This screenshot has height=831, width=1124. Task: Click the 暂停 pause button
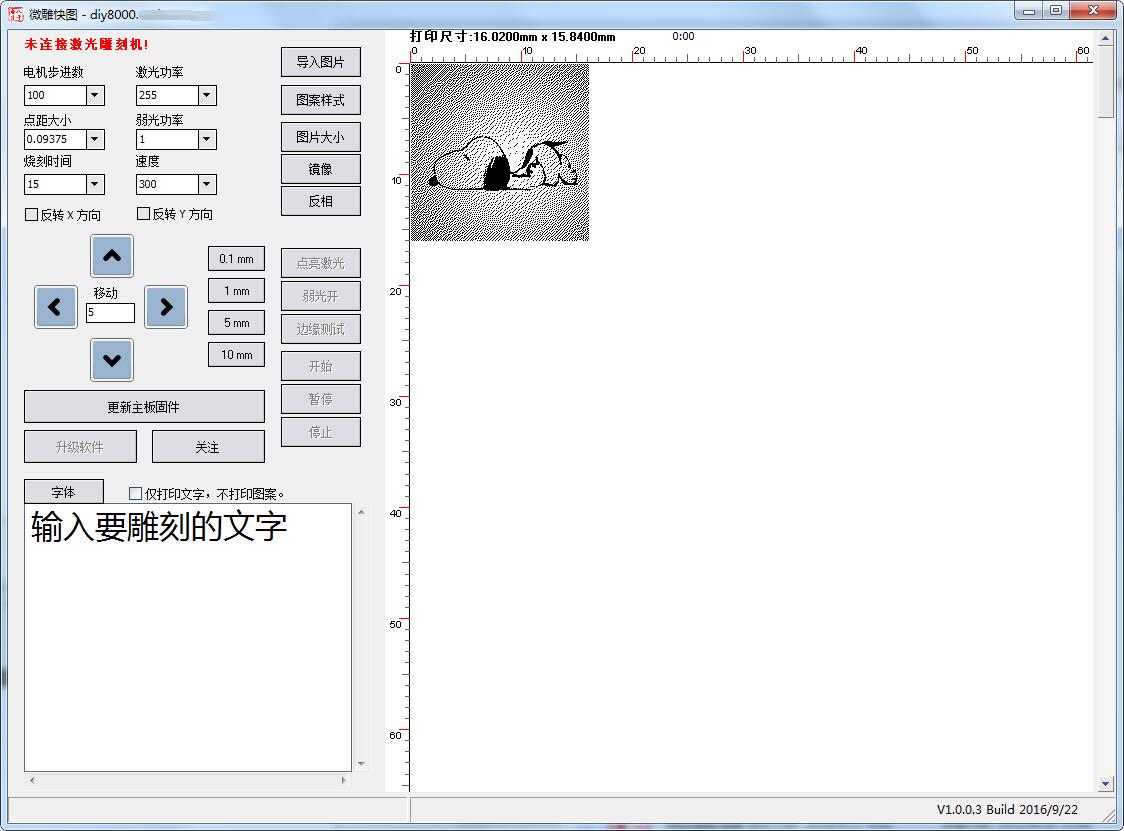(x=320, y=399)
